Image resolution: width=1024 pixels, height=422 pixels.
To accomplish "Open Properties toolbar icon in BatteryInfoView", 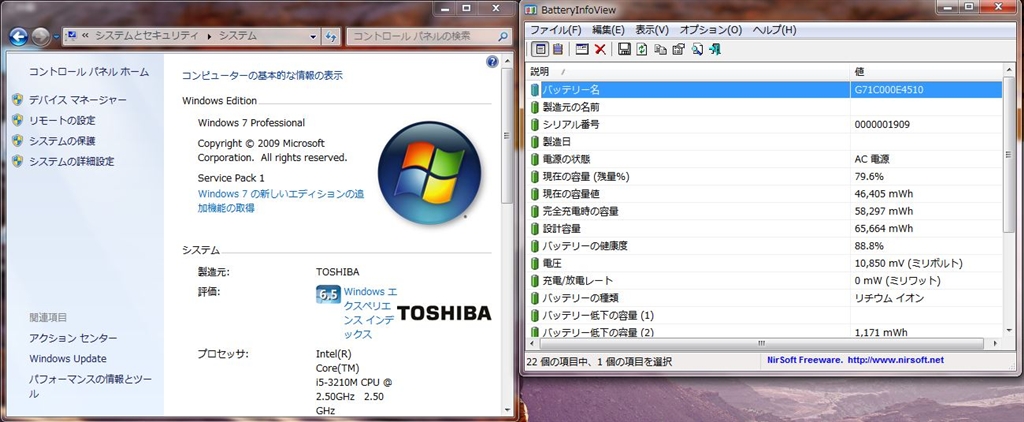I will pos(678,49).
